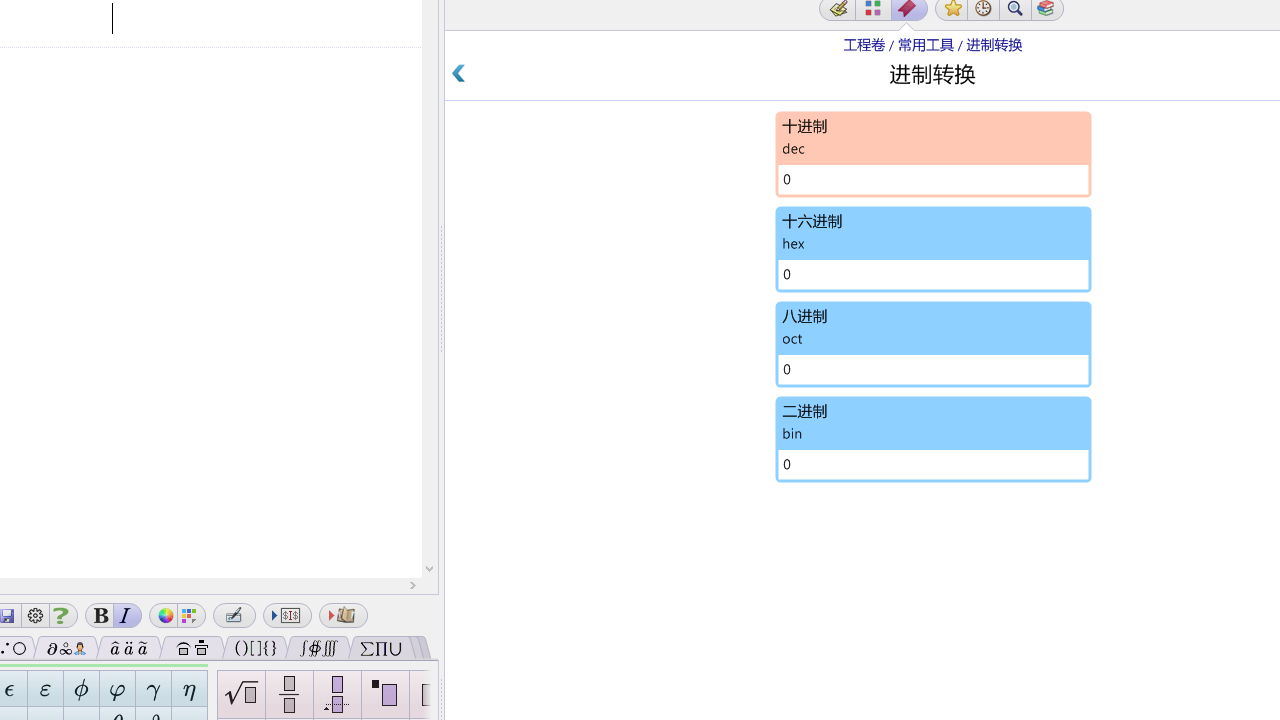Click the four colored squares icon
1280x720 pixels.
coord(873,9)
